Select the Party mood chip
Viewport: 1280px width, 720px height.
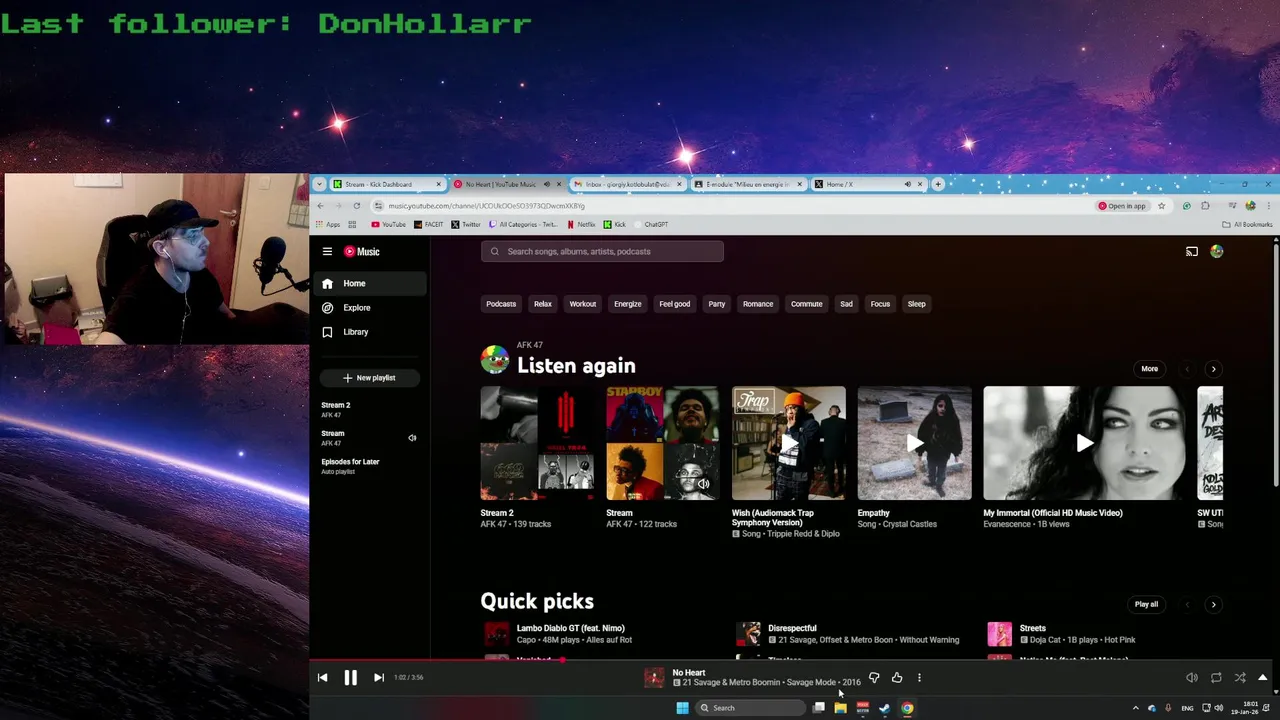tap(717, 304)
